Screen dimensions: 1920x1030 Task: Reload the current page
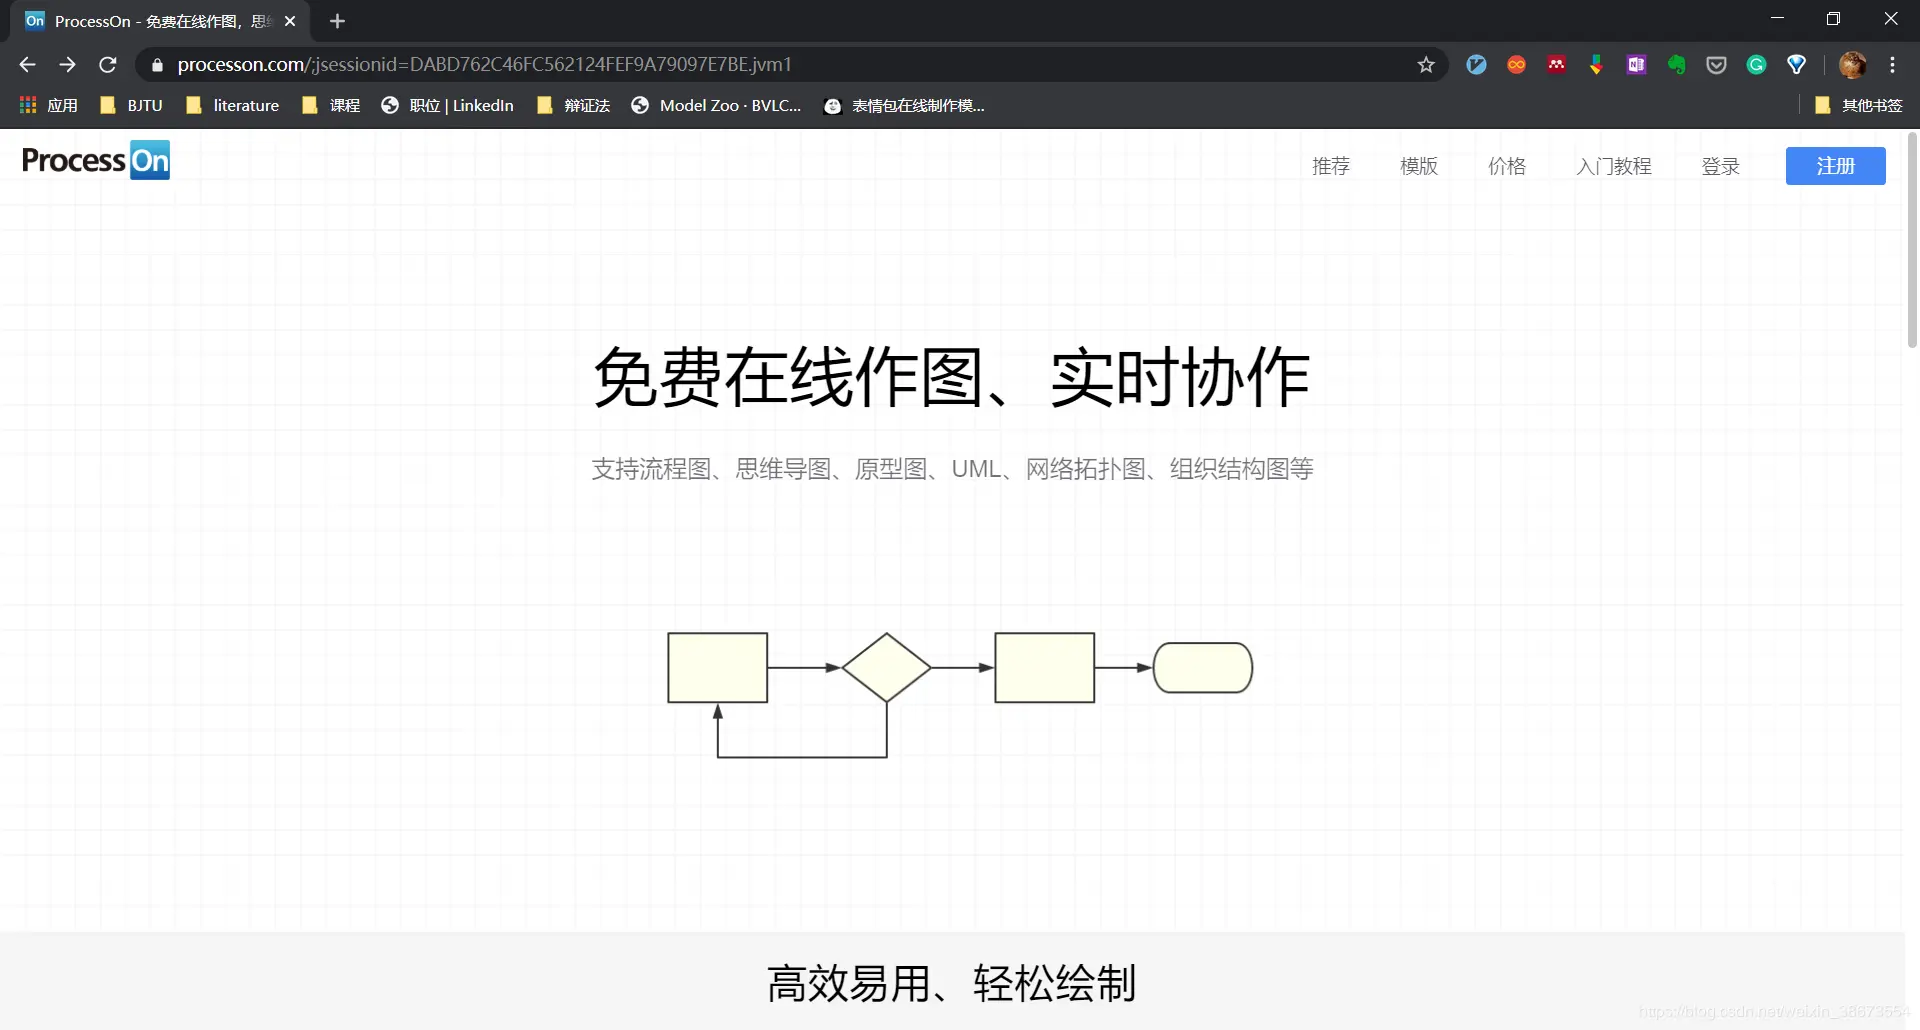[107, 64]
